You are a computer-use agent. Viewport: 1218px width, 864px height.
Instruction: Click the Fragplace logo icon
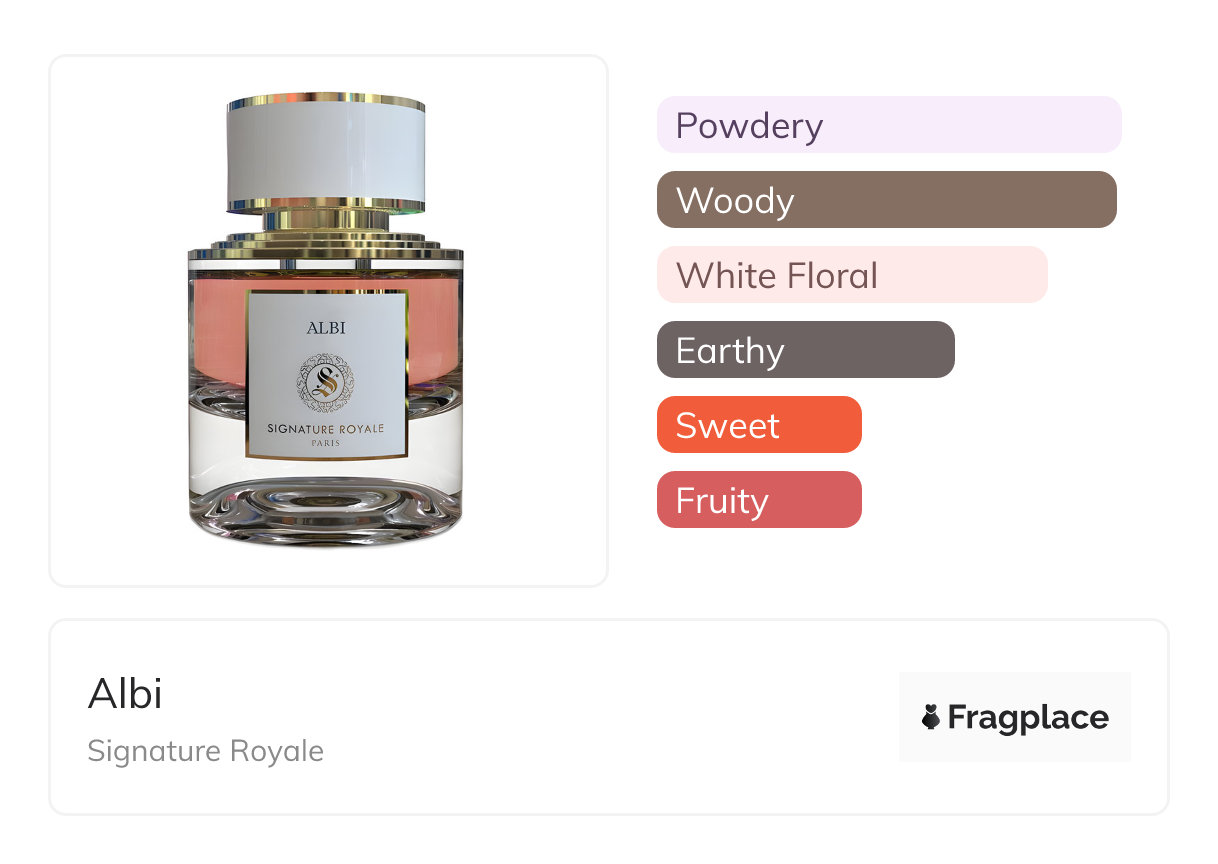(931, 717)
